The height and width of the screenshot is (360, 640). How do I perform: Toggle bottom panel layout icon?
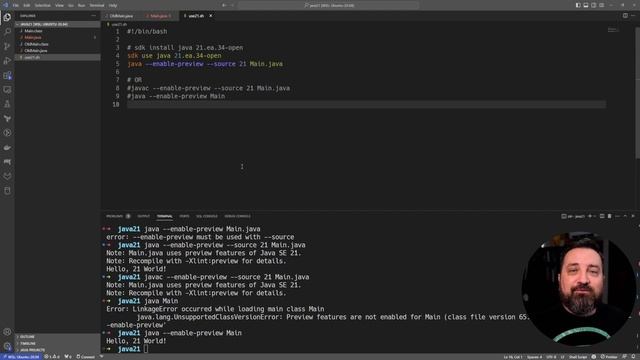[x=586, y=5]
